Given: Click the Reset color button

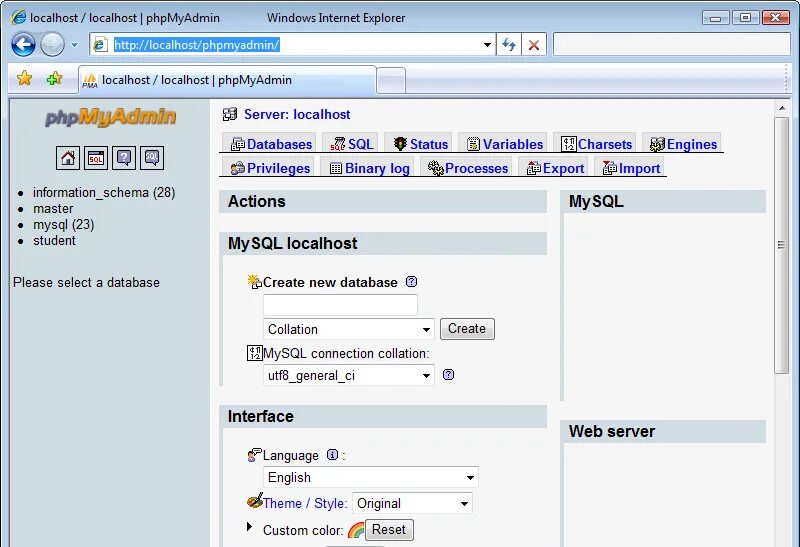Looking at the screenshot, I should click(x=389, y=530).
